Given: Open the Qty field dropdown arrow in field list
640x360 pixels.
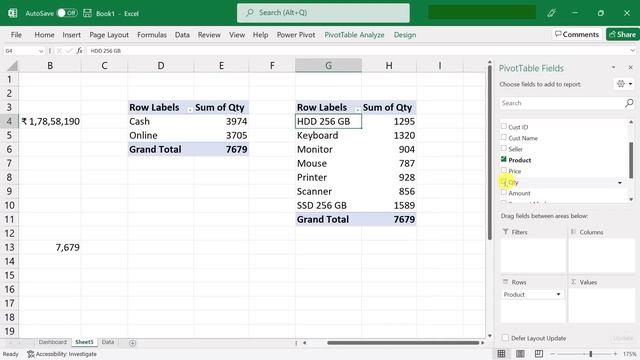Looking at the screenshot, I should click(620, 182).
